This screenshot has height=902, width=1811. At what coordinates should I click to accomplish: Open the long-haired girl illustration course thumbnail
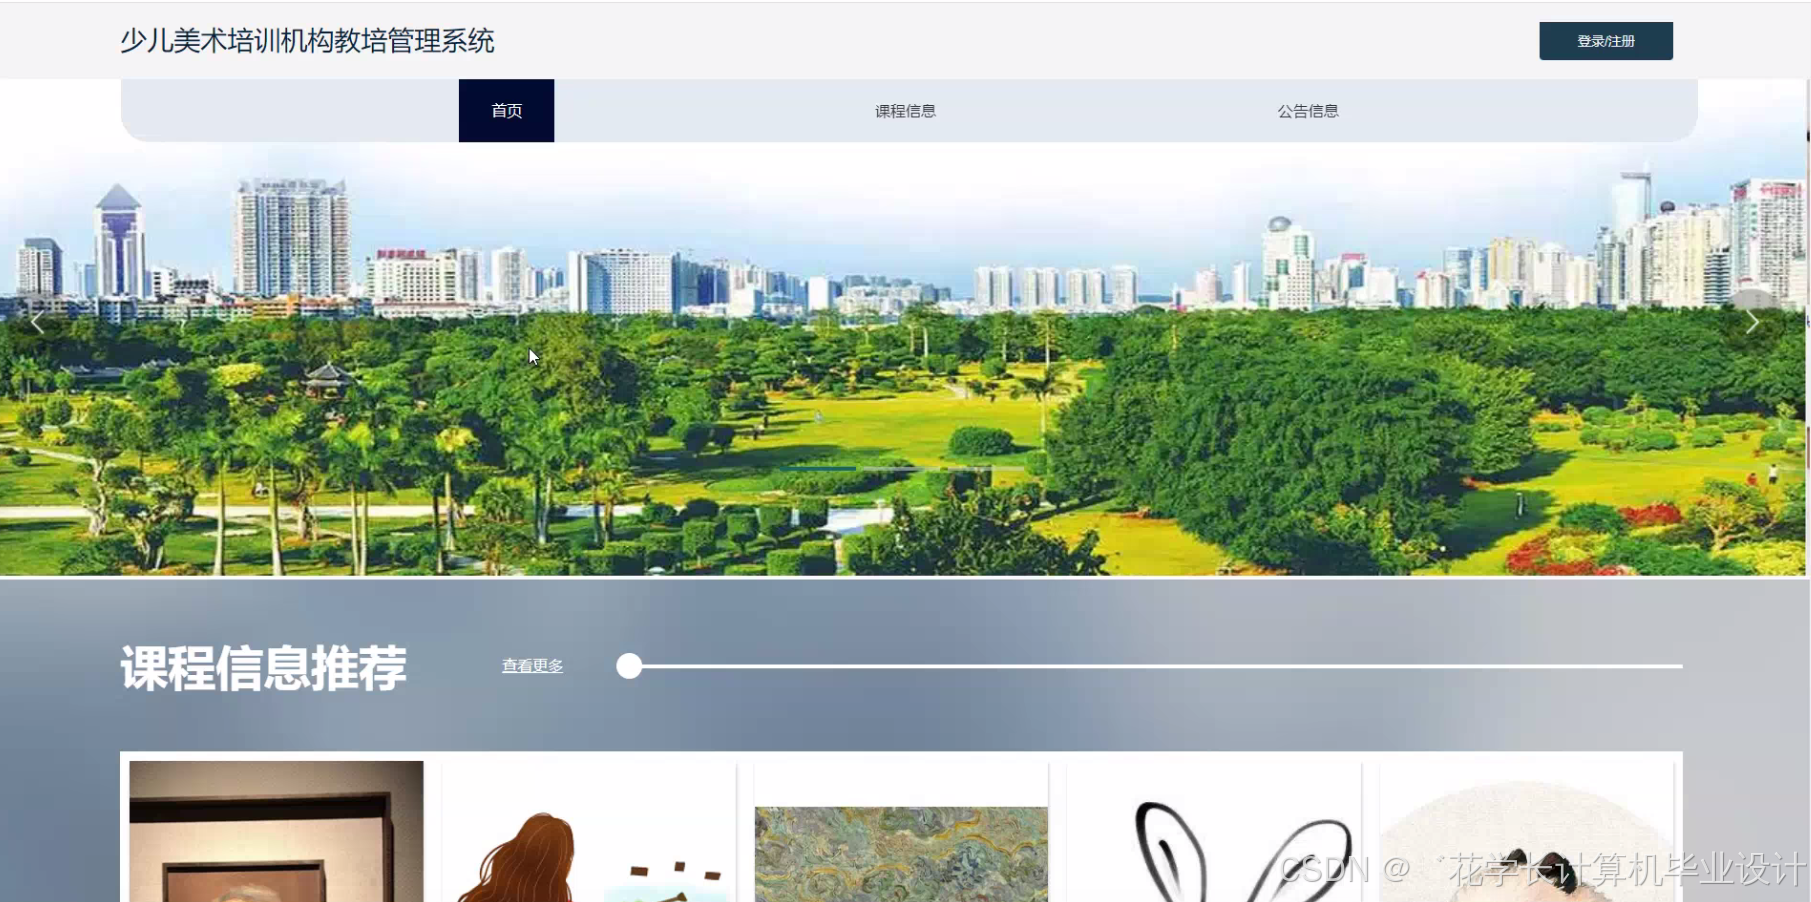pyautogui.click(x=589, y=831)
